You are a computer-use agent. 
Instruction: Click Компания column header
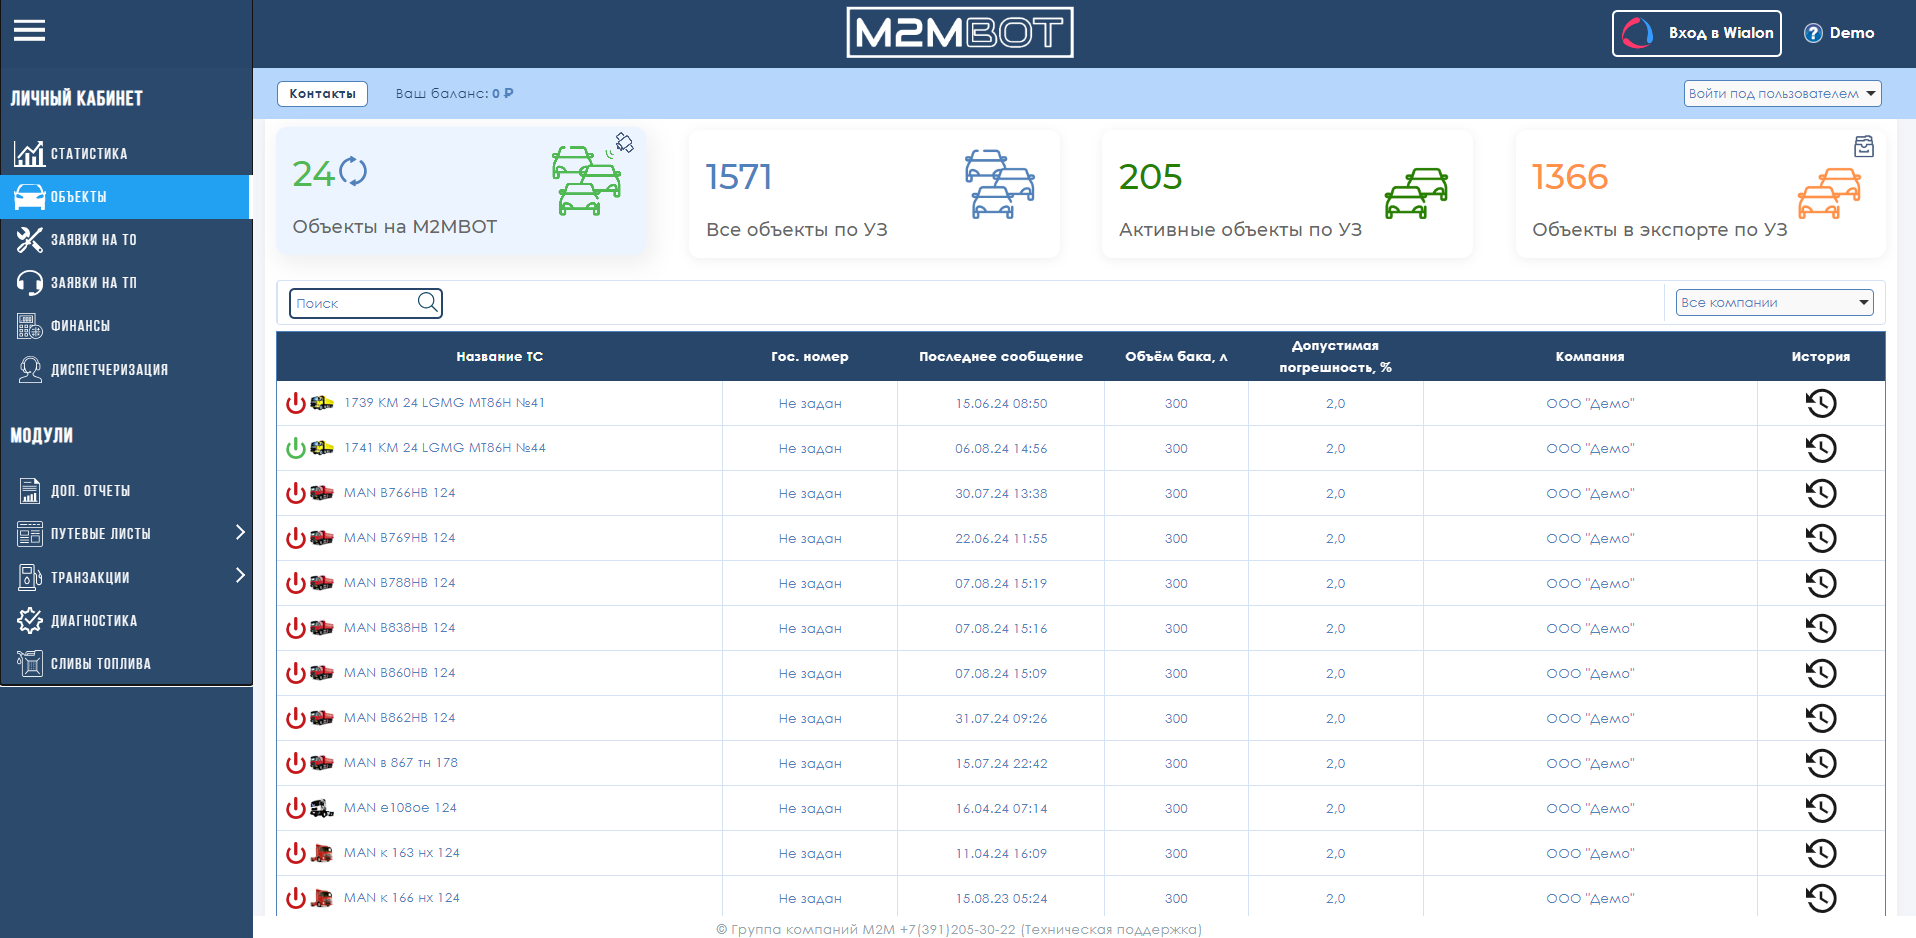point(1590,356)
